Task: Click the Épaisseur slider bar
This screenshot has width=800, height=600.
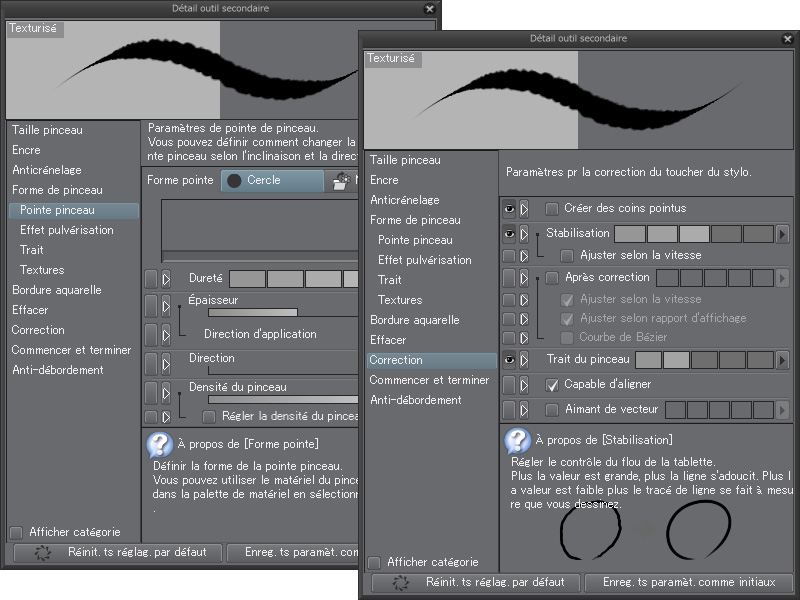Action: (283, 312)
